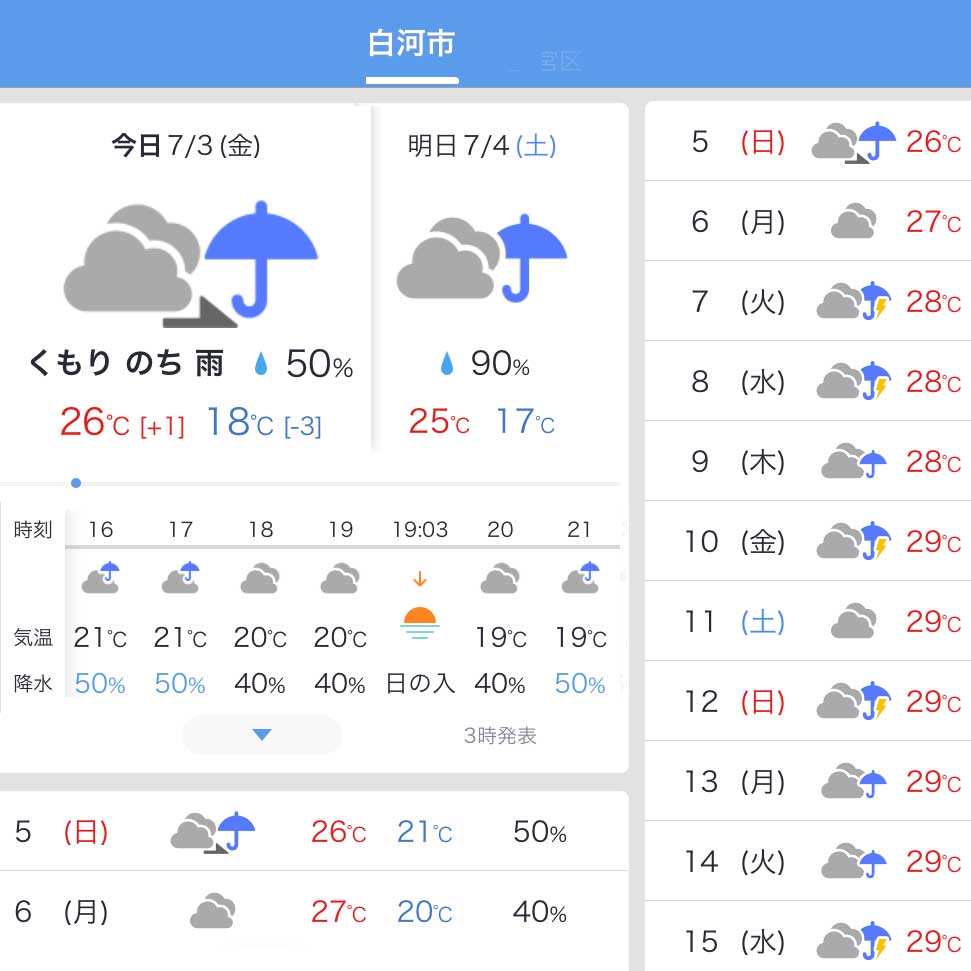971x971 pixels.
Task: Open the 6 (月) row in left weekly list
Action: (314, 912)
